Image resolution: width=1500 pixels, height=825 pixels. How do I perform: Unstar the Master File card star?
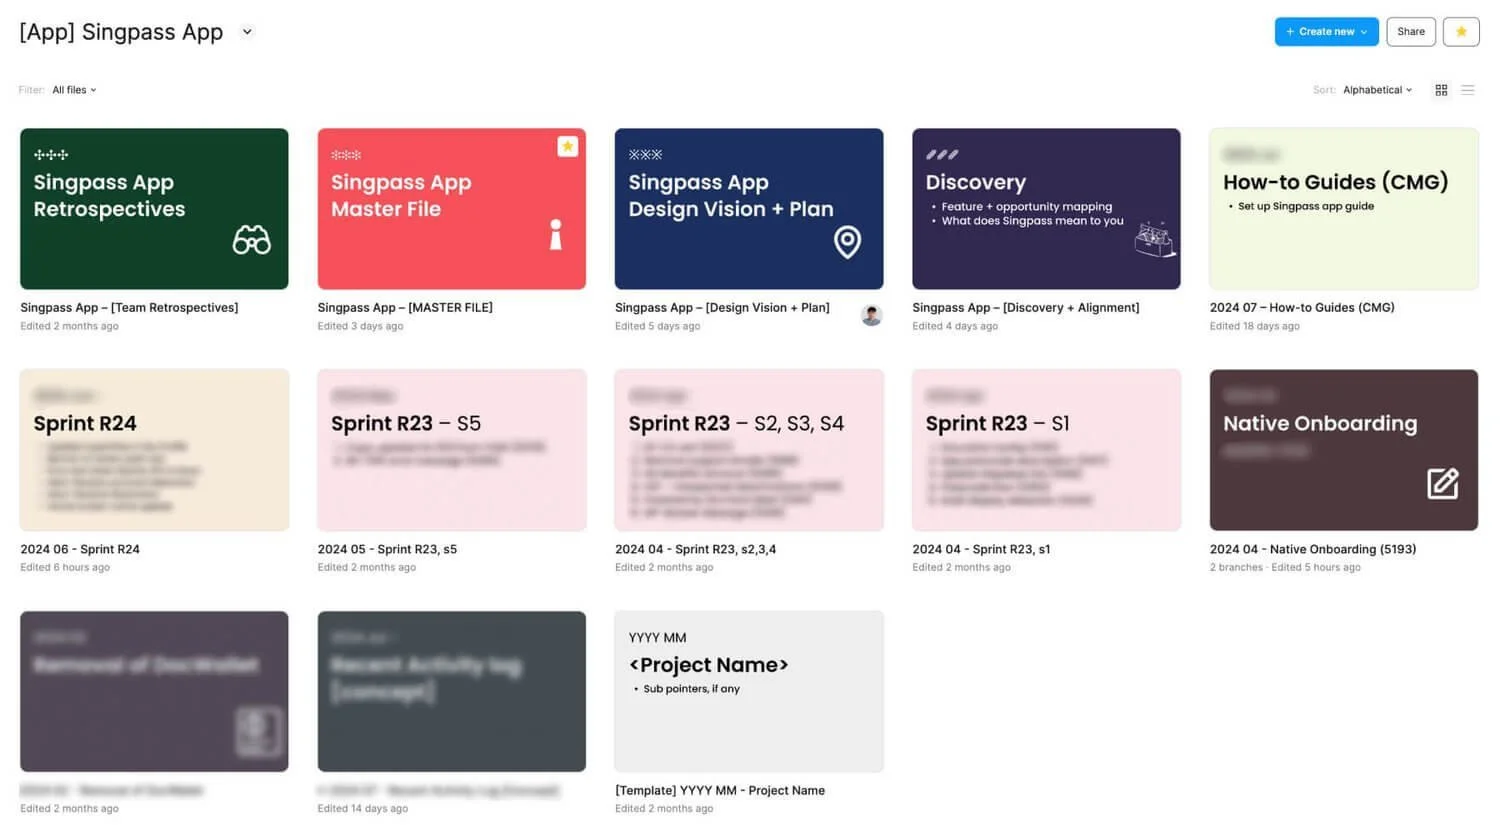(567, 146)
